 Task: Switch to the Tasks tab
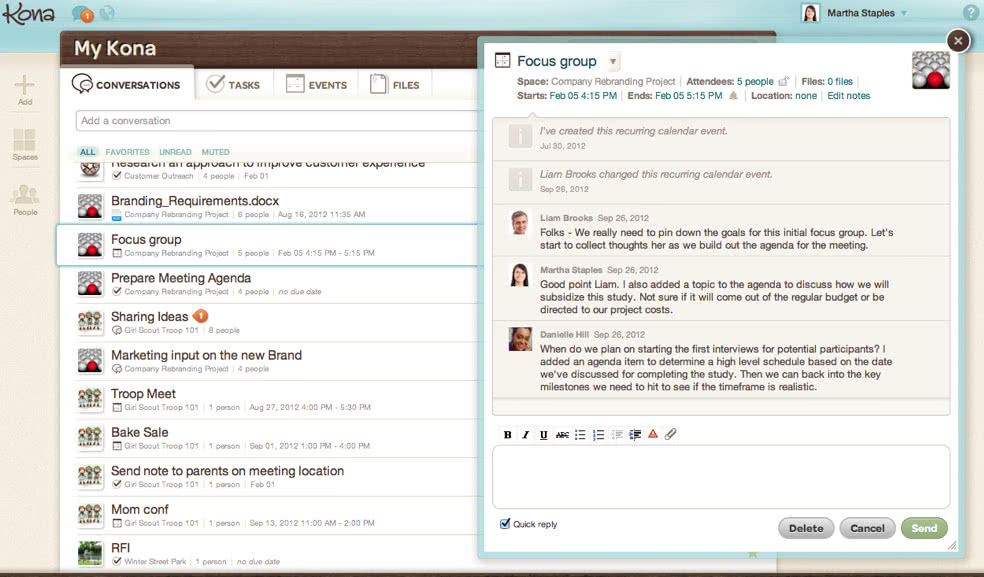pos(233,84)
